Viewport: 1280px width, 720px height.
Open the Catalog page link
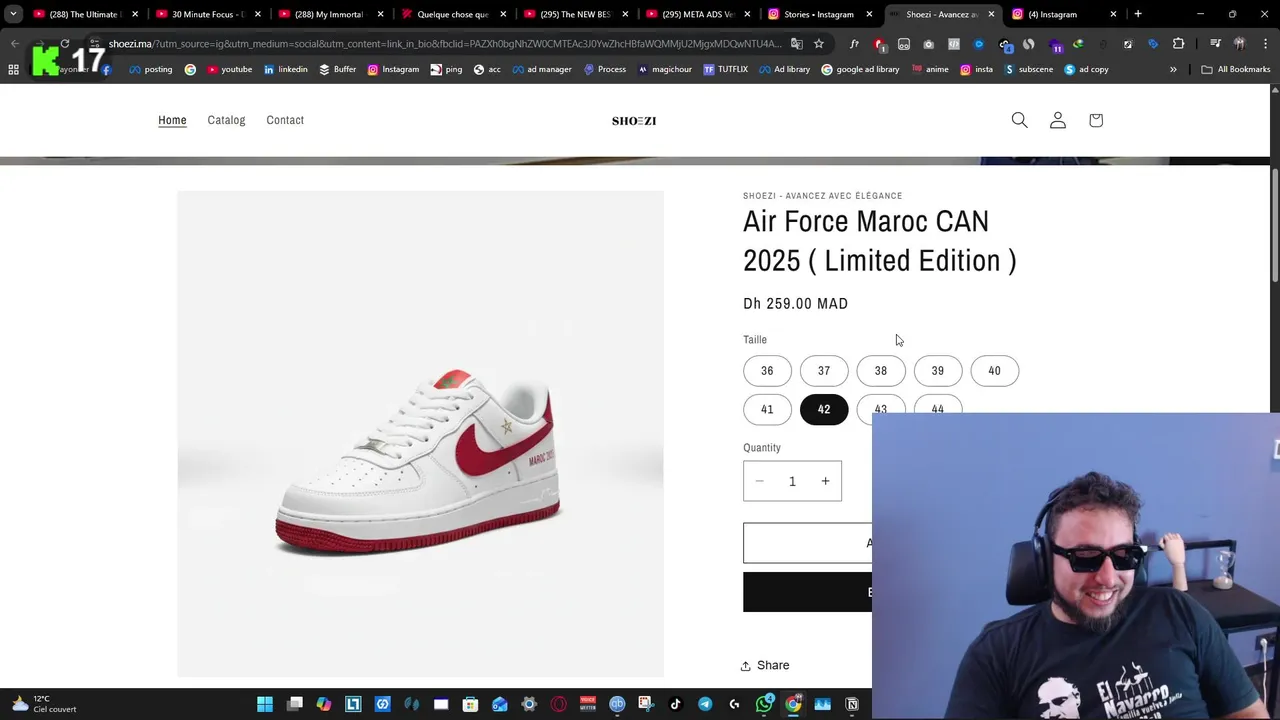point(226,120)
